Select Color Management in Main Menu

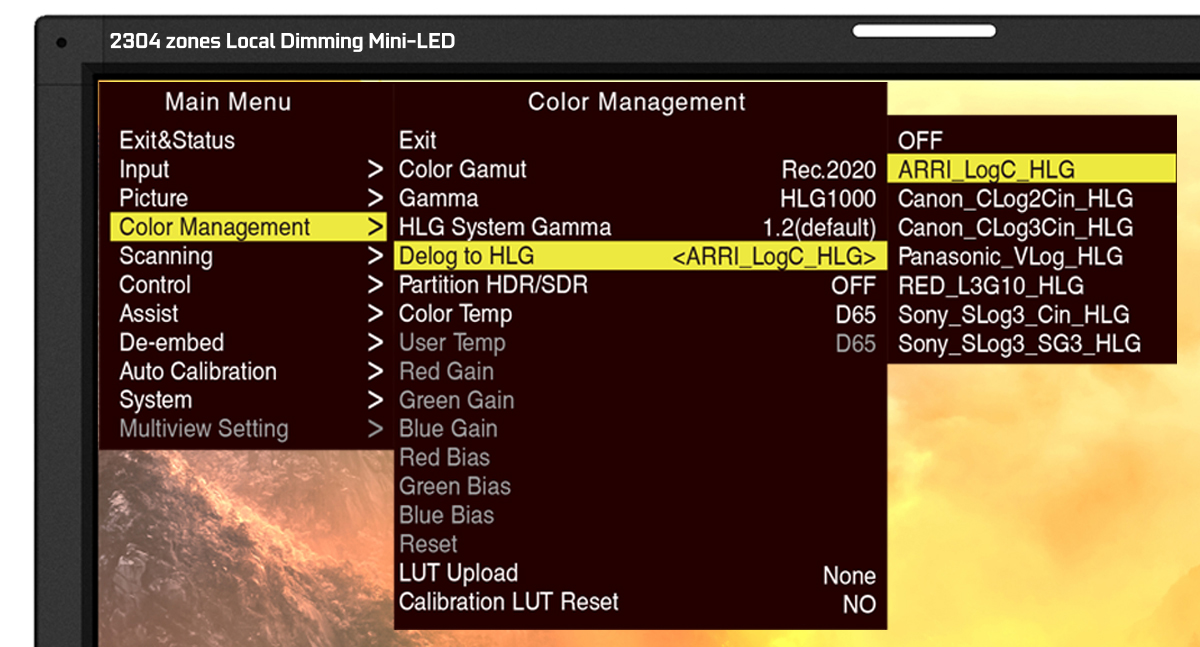click(215, 228)
